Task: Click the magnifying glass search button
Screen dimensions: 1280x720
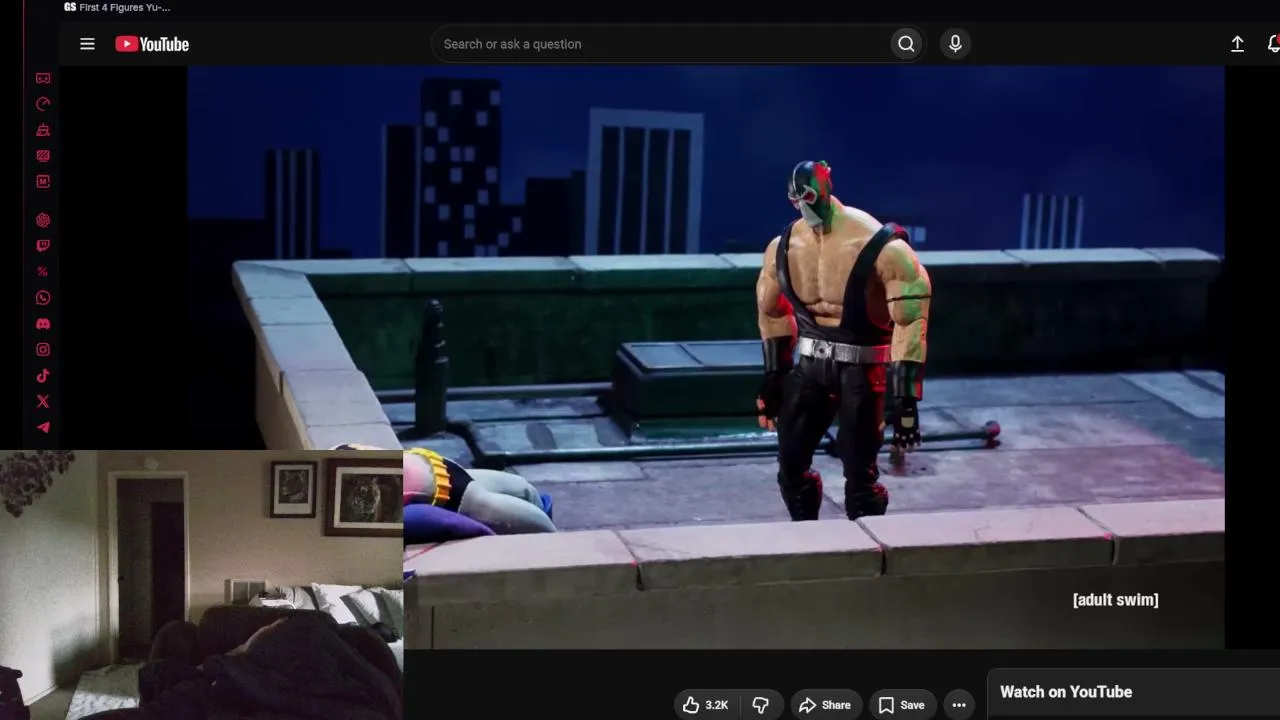Action: click(906, 44)
